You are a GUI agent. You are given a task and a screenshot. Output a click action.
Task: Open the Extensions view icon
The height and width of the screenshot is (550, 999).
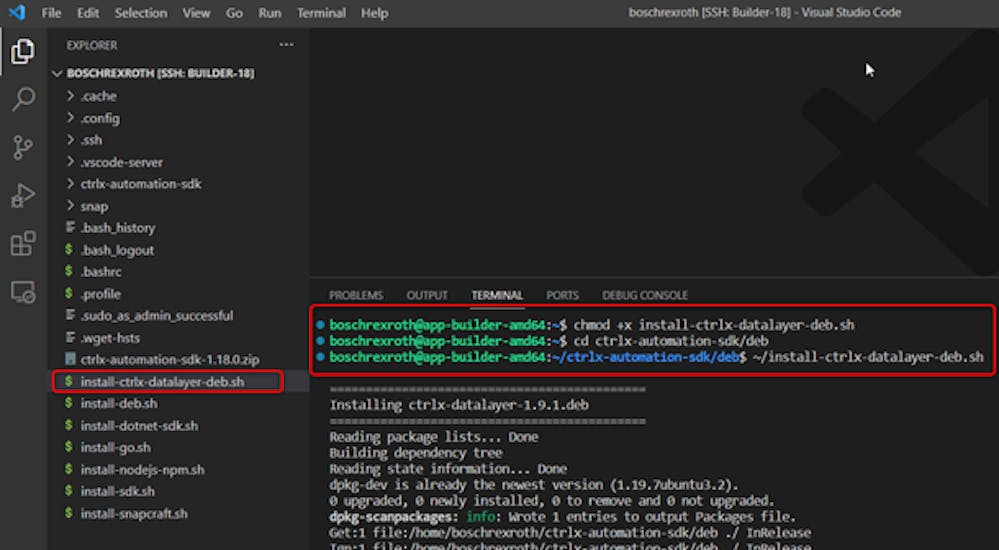(22, 244)
